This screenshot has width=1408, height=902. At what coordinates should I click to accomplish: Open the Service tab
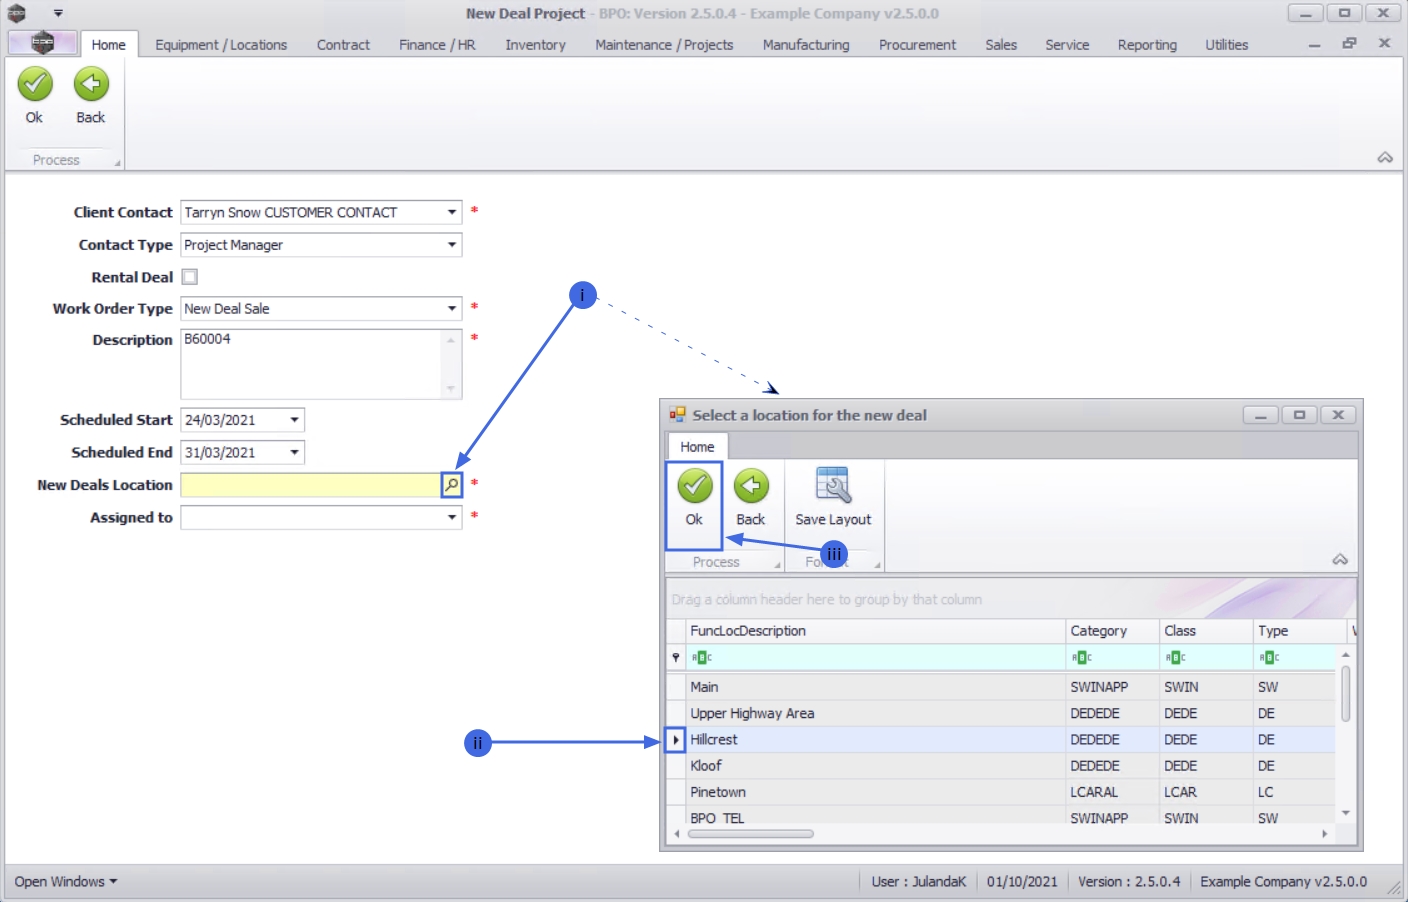tap(1067, 45)
